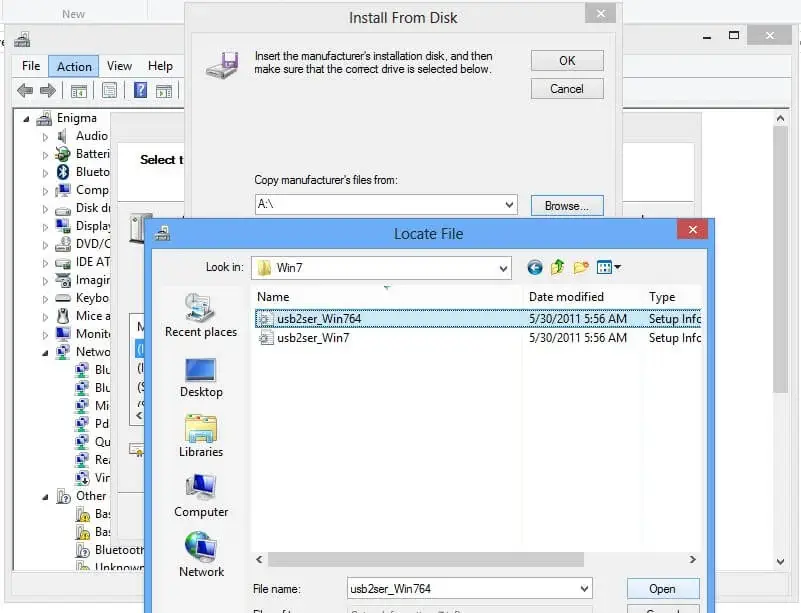Open the Action menu
Viewport: 801px width, 613px height.
[73, 66]
